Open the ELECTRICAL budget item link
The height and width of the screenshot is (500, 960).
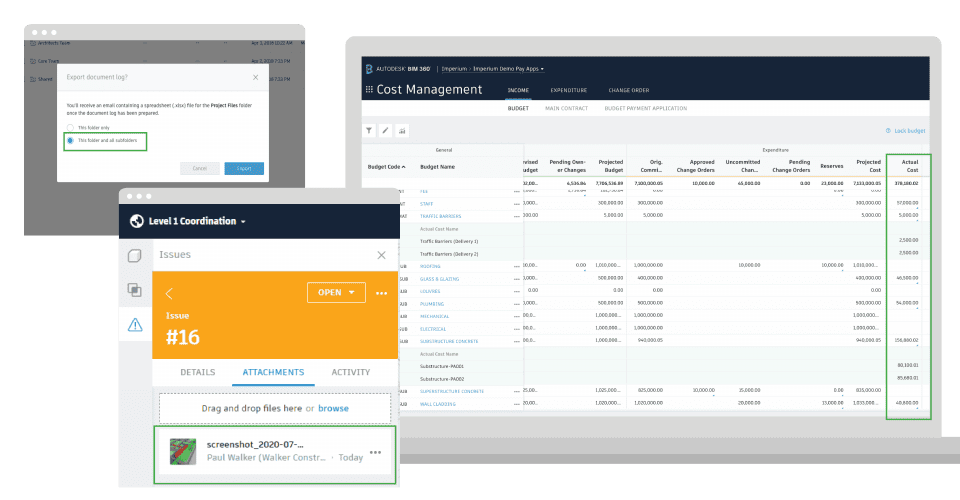[x=433, y=329]
